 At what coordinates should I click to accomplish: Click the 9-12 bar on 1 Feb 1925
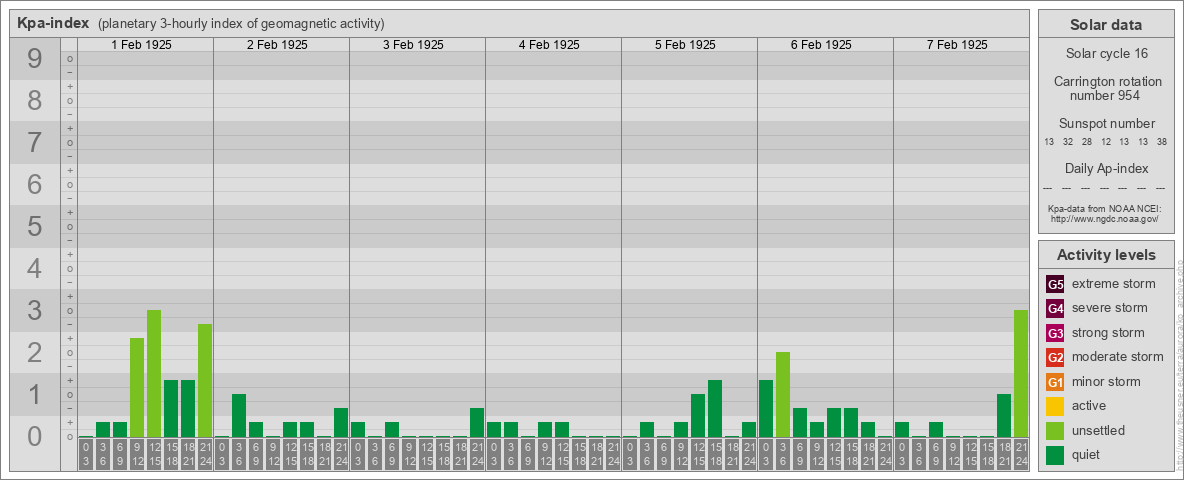point(137,388)
